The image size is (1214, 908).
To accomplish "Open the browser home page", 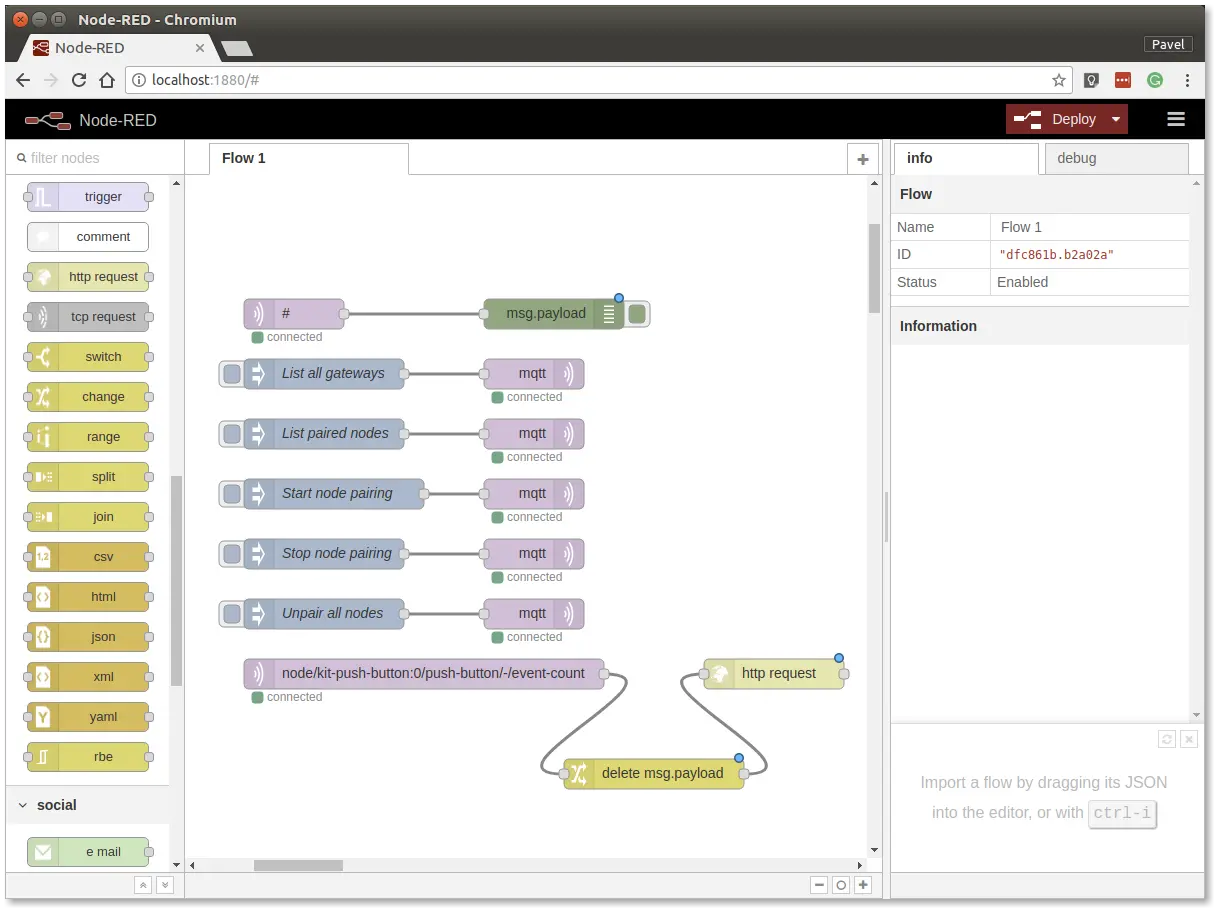I will pyautogui.click(x=107, y=80).
